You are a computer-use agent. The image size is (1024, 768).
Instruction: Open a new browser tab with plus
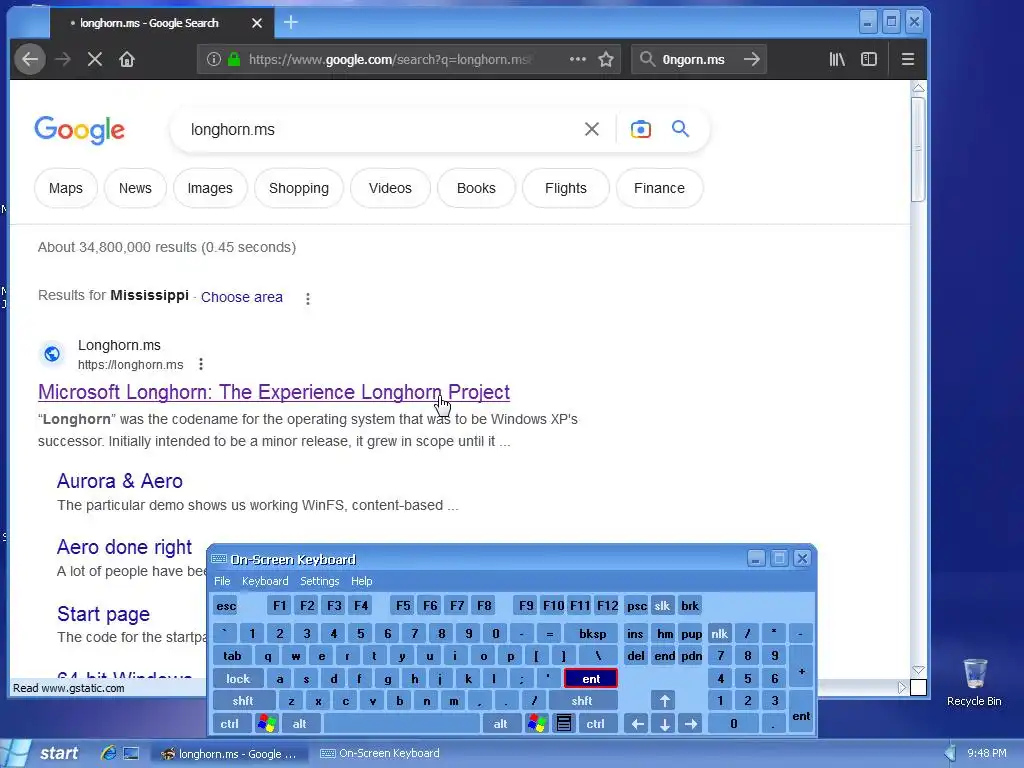click(x=291, y=22)
